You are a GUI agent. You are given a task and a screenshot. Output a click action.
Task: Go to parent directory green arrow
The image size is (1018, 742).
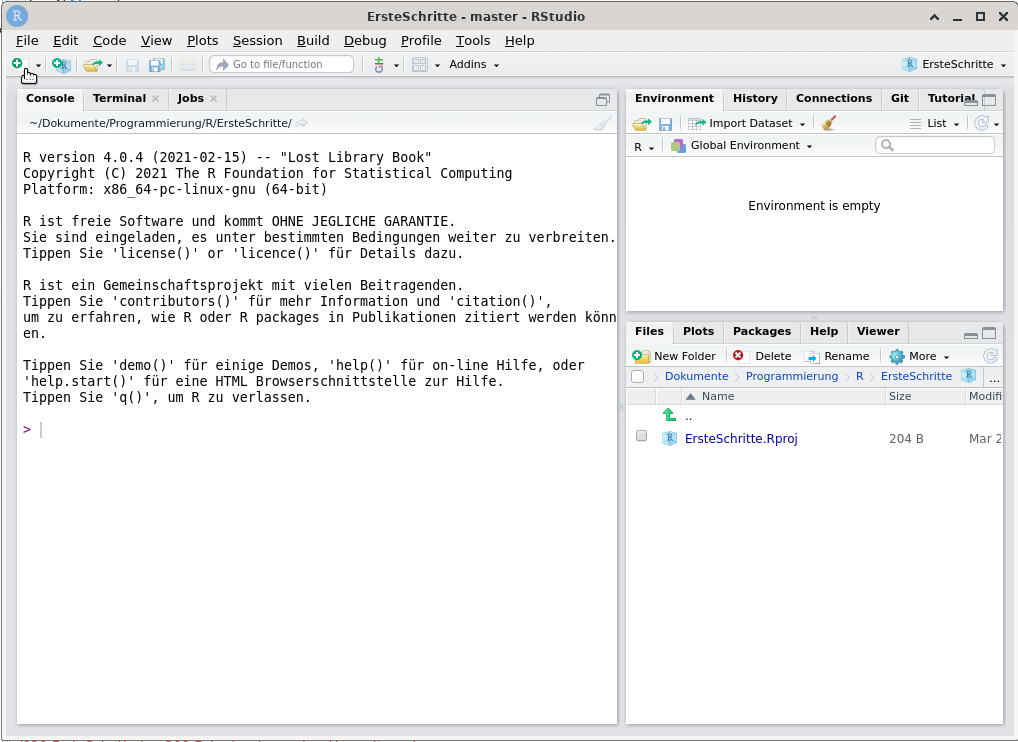click(x=669, y=415)
